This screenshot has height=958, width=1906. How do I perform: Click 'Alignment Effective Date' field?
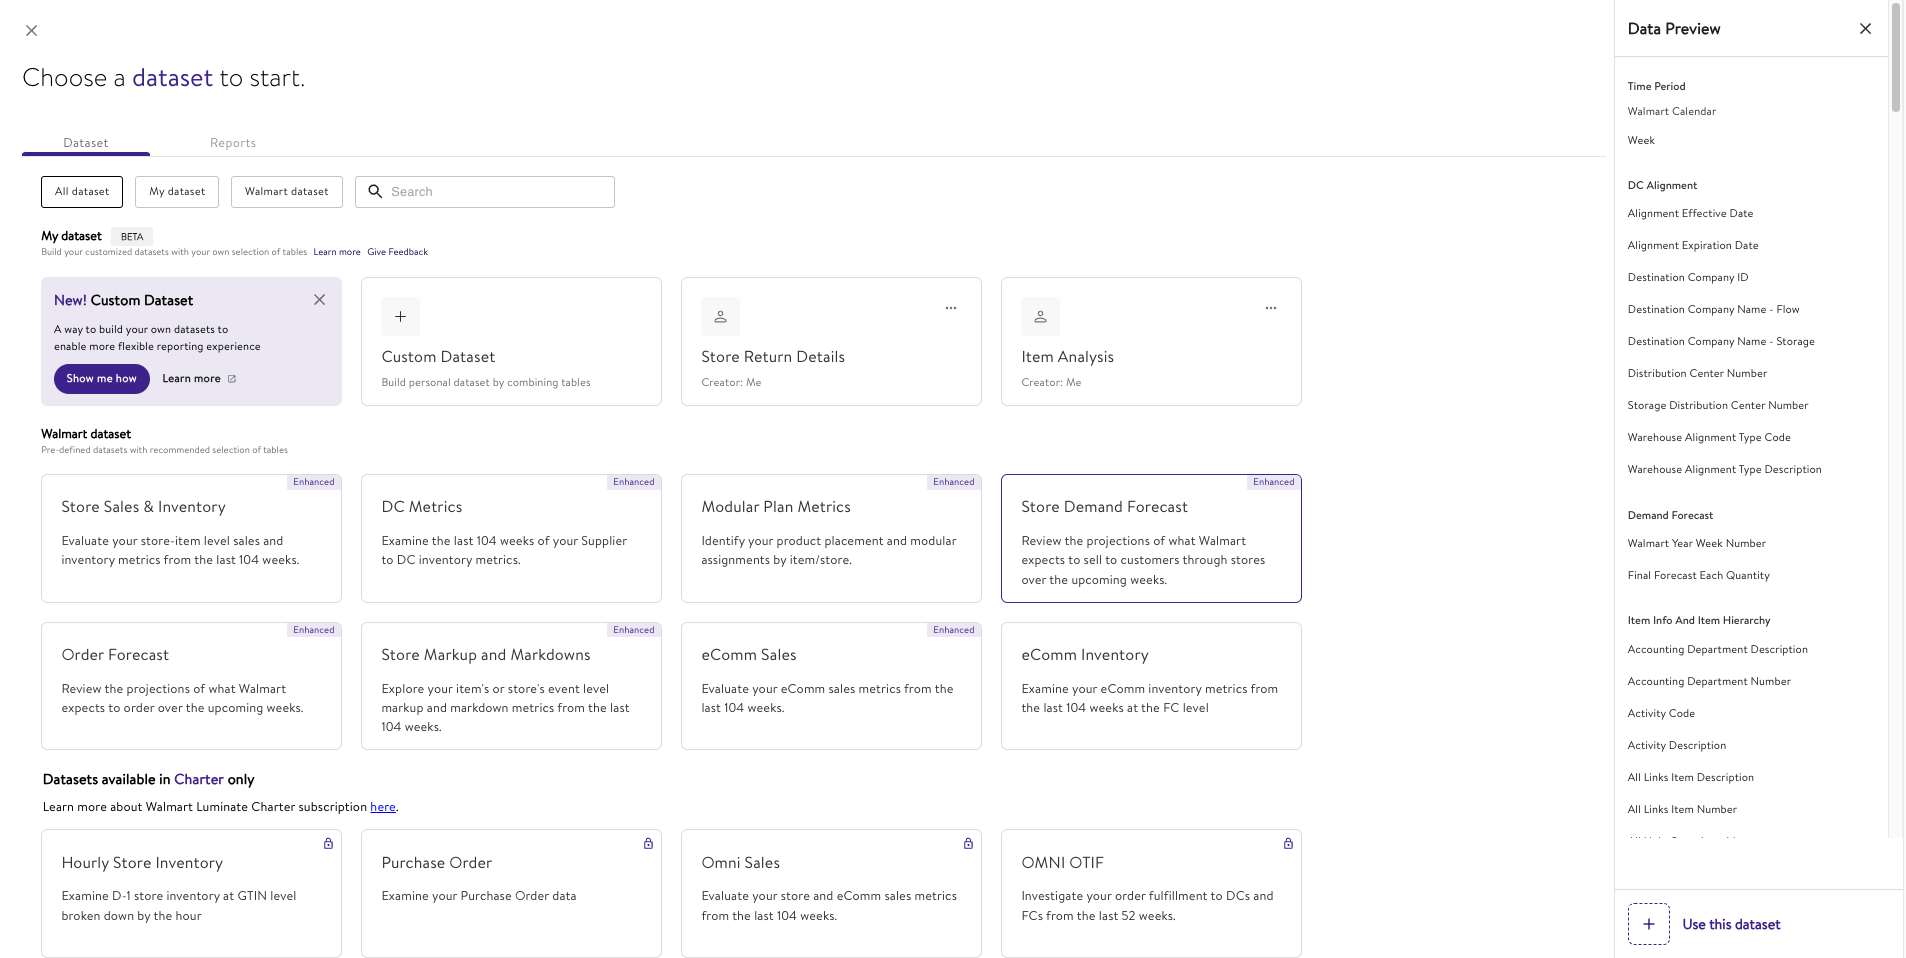[1690, 214]
